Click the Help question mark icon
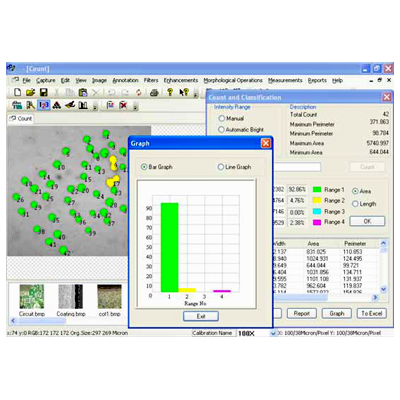 (x=170, y=92)
